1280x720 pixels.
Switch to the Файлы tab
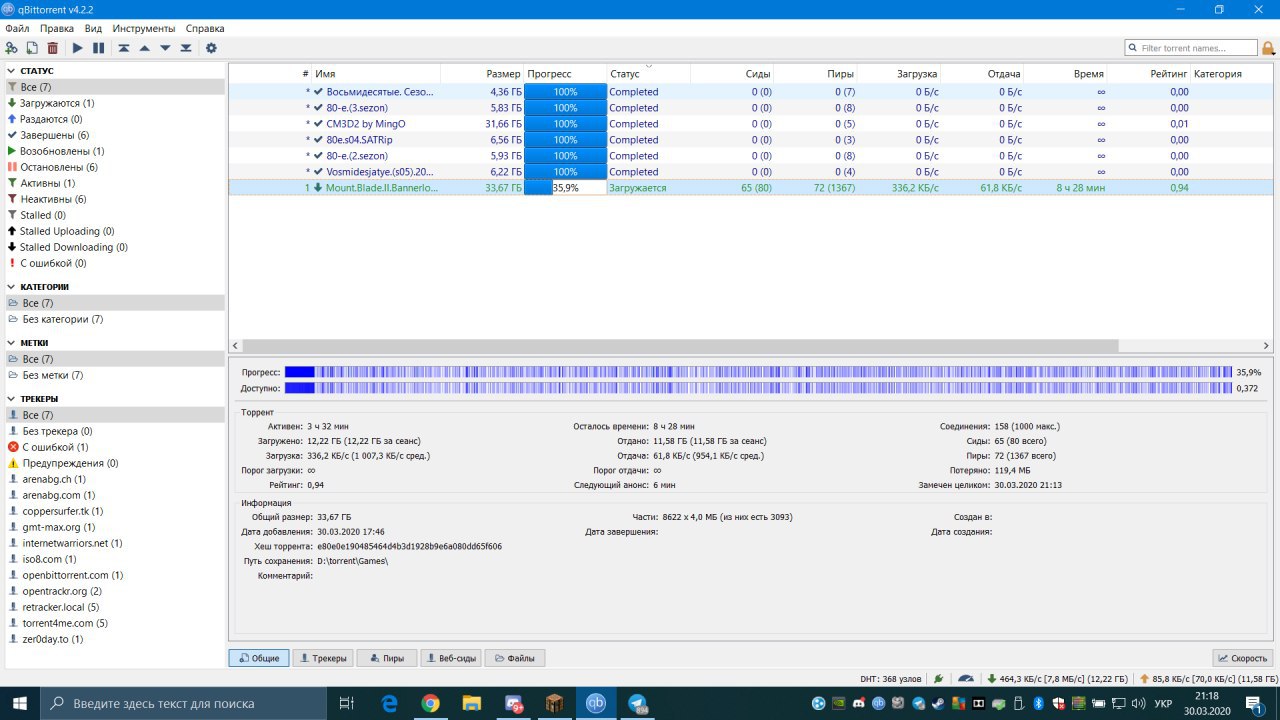click(515, 658)
